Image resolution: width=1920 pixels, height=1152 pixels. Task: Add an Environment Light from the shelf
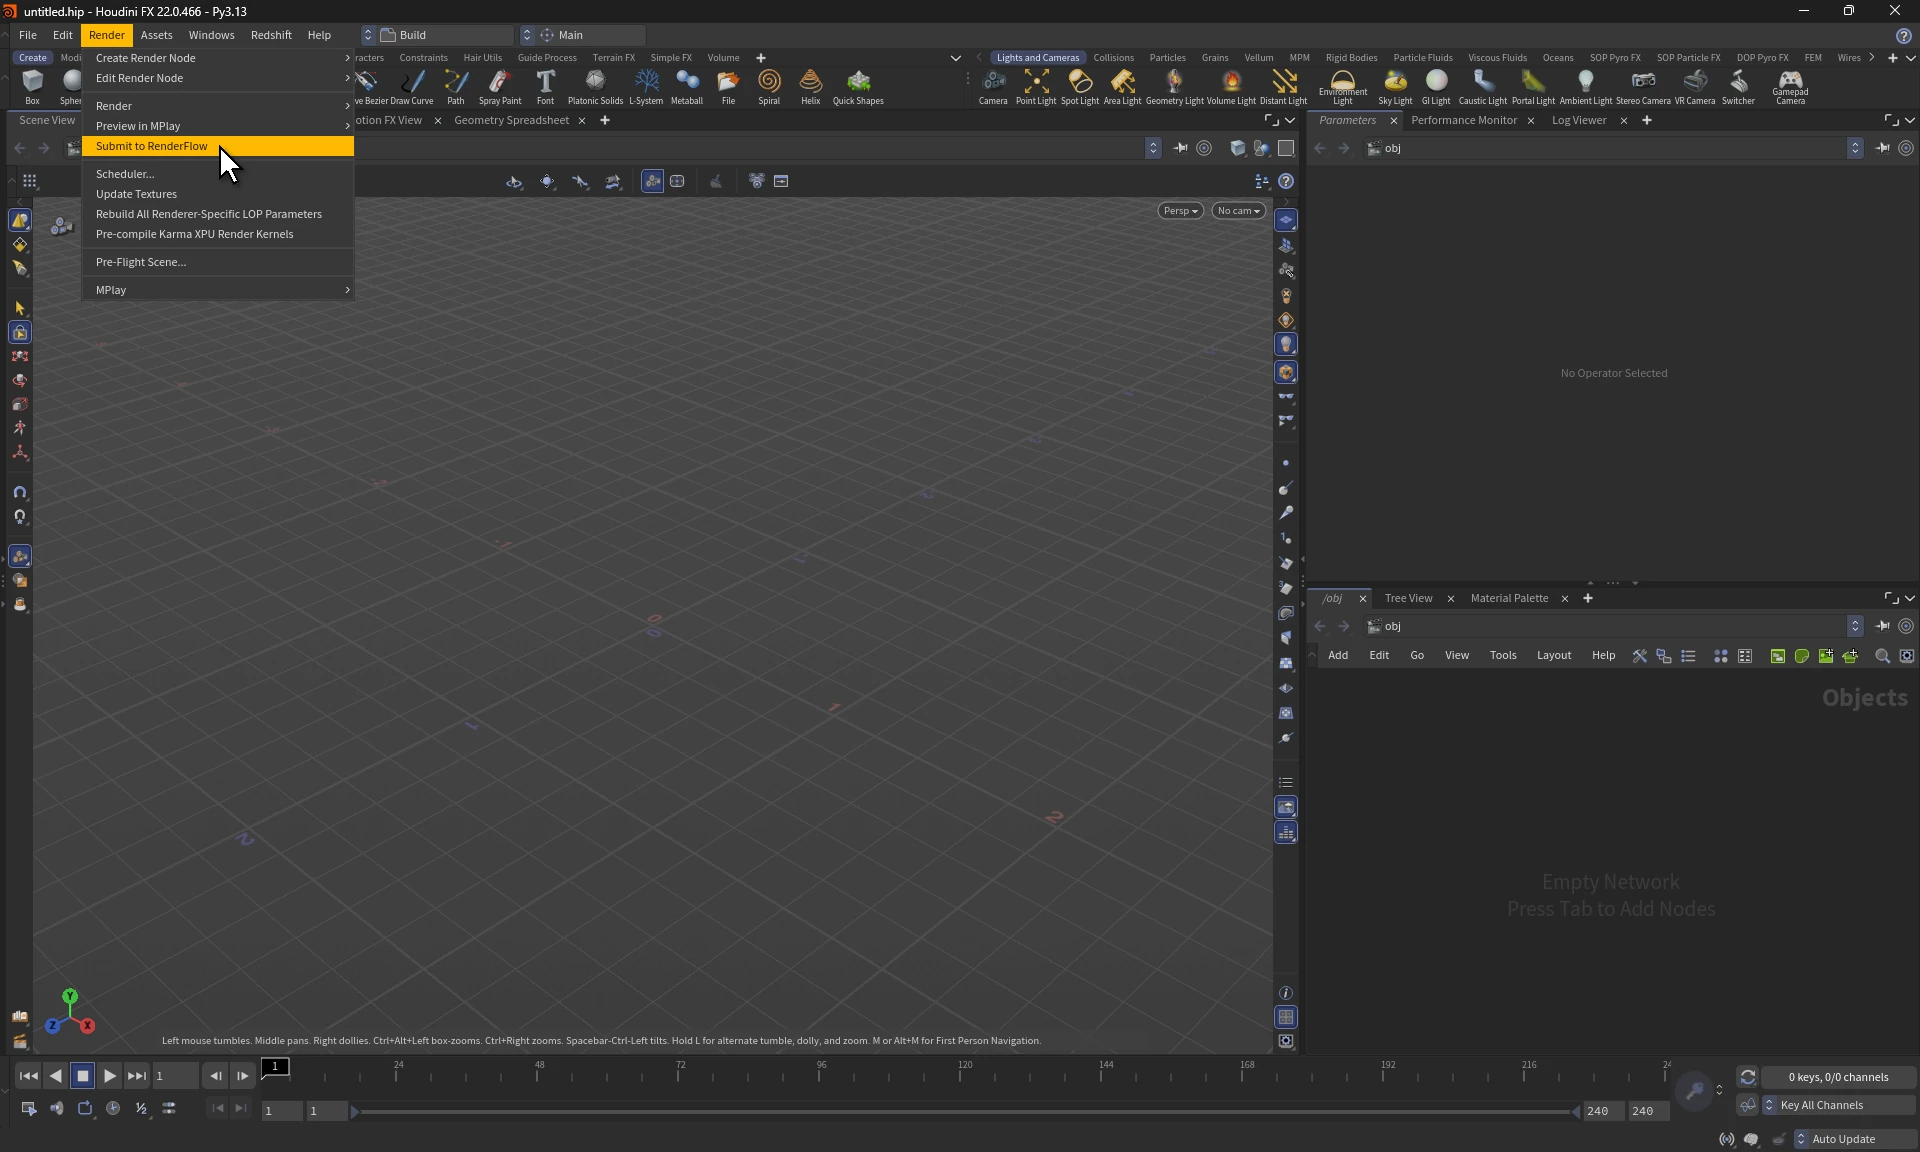tap(1343, 86)
